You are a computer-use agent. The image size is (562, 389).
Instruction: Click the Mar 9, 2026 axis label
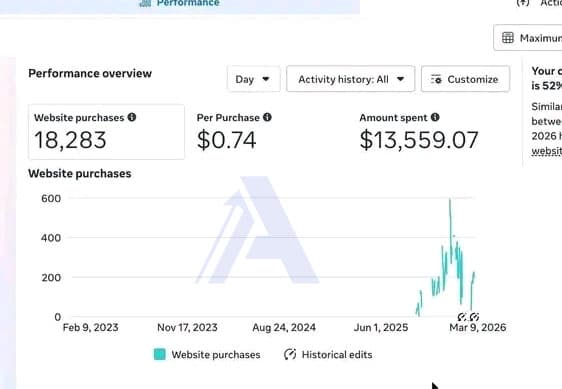click(478, 327)
